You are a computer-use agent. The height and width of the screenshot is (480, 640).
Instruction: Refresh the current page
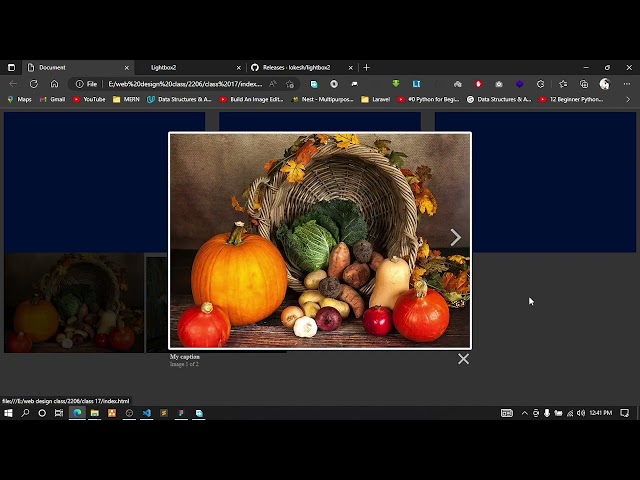pos(34,84)
